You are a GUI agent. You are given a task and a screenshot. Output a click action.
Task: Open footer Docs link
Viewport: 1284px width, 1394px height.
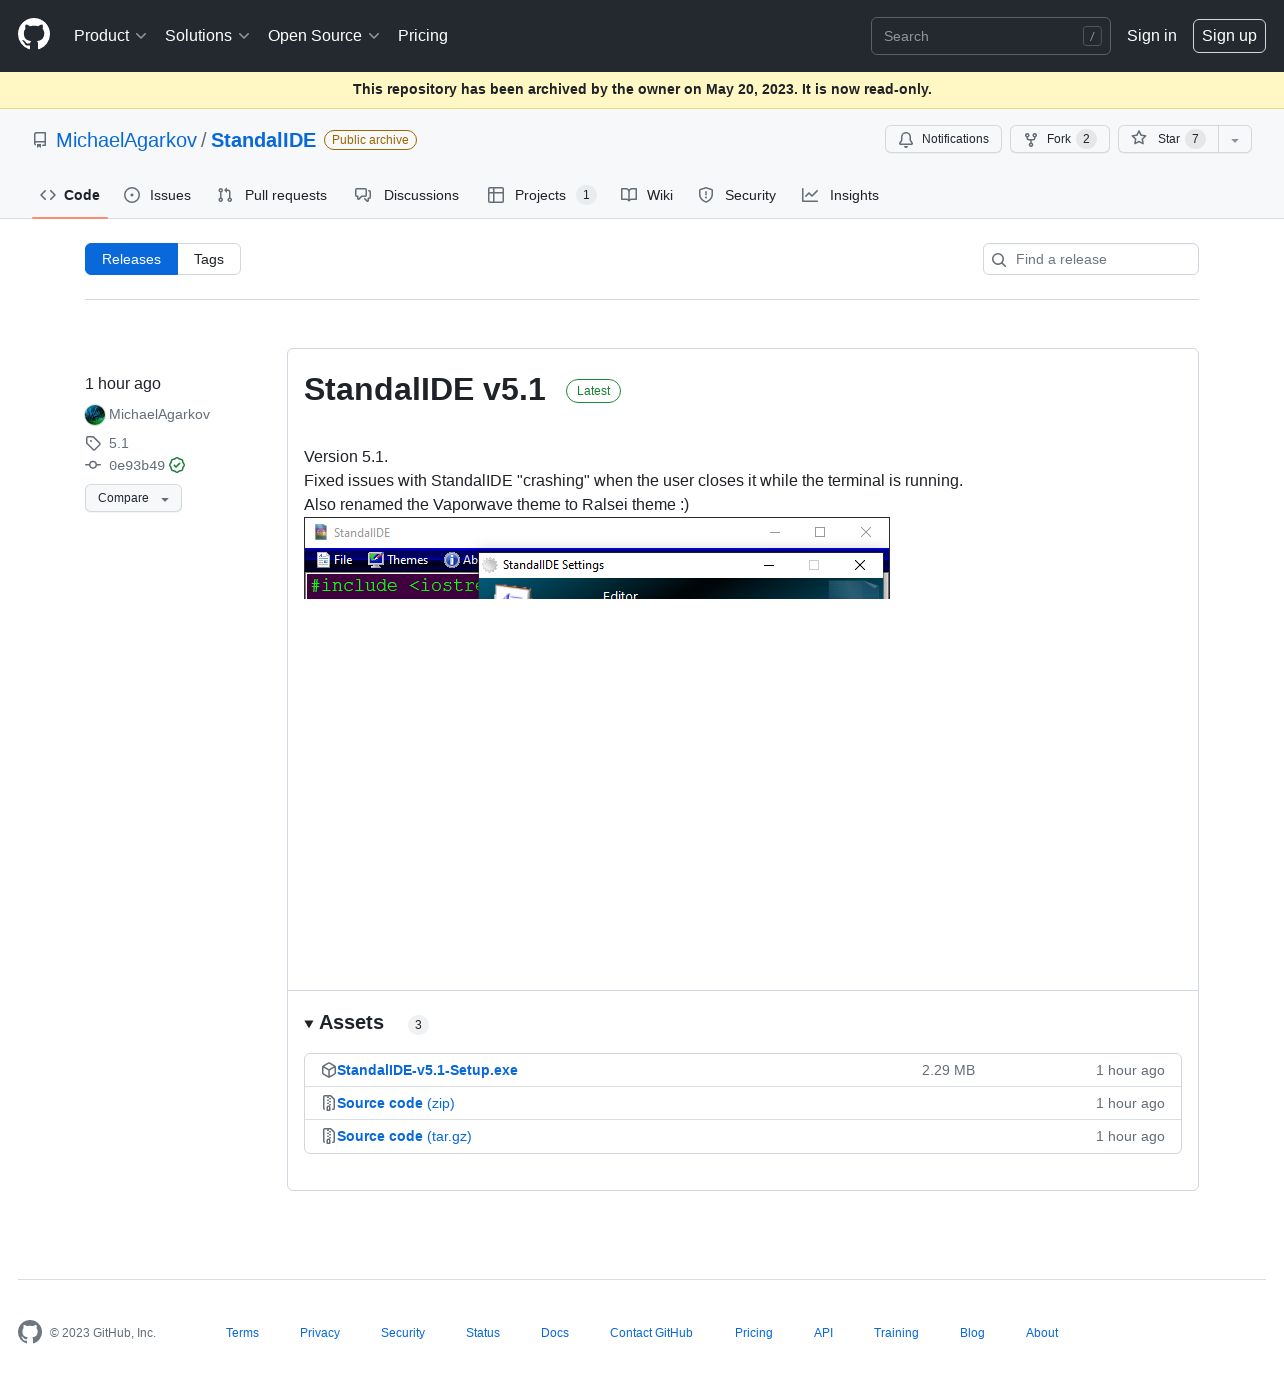coord(555,1333)
